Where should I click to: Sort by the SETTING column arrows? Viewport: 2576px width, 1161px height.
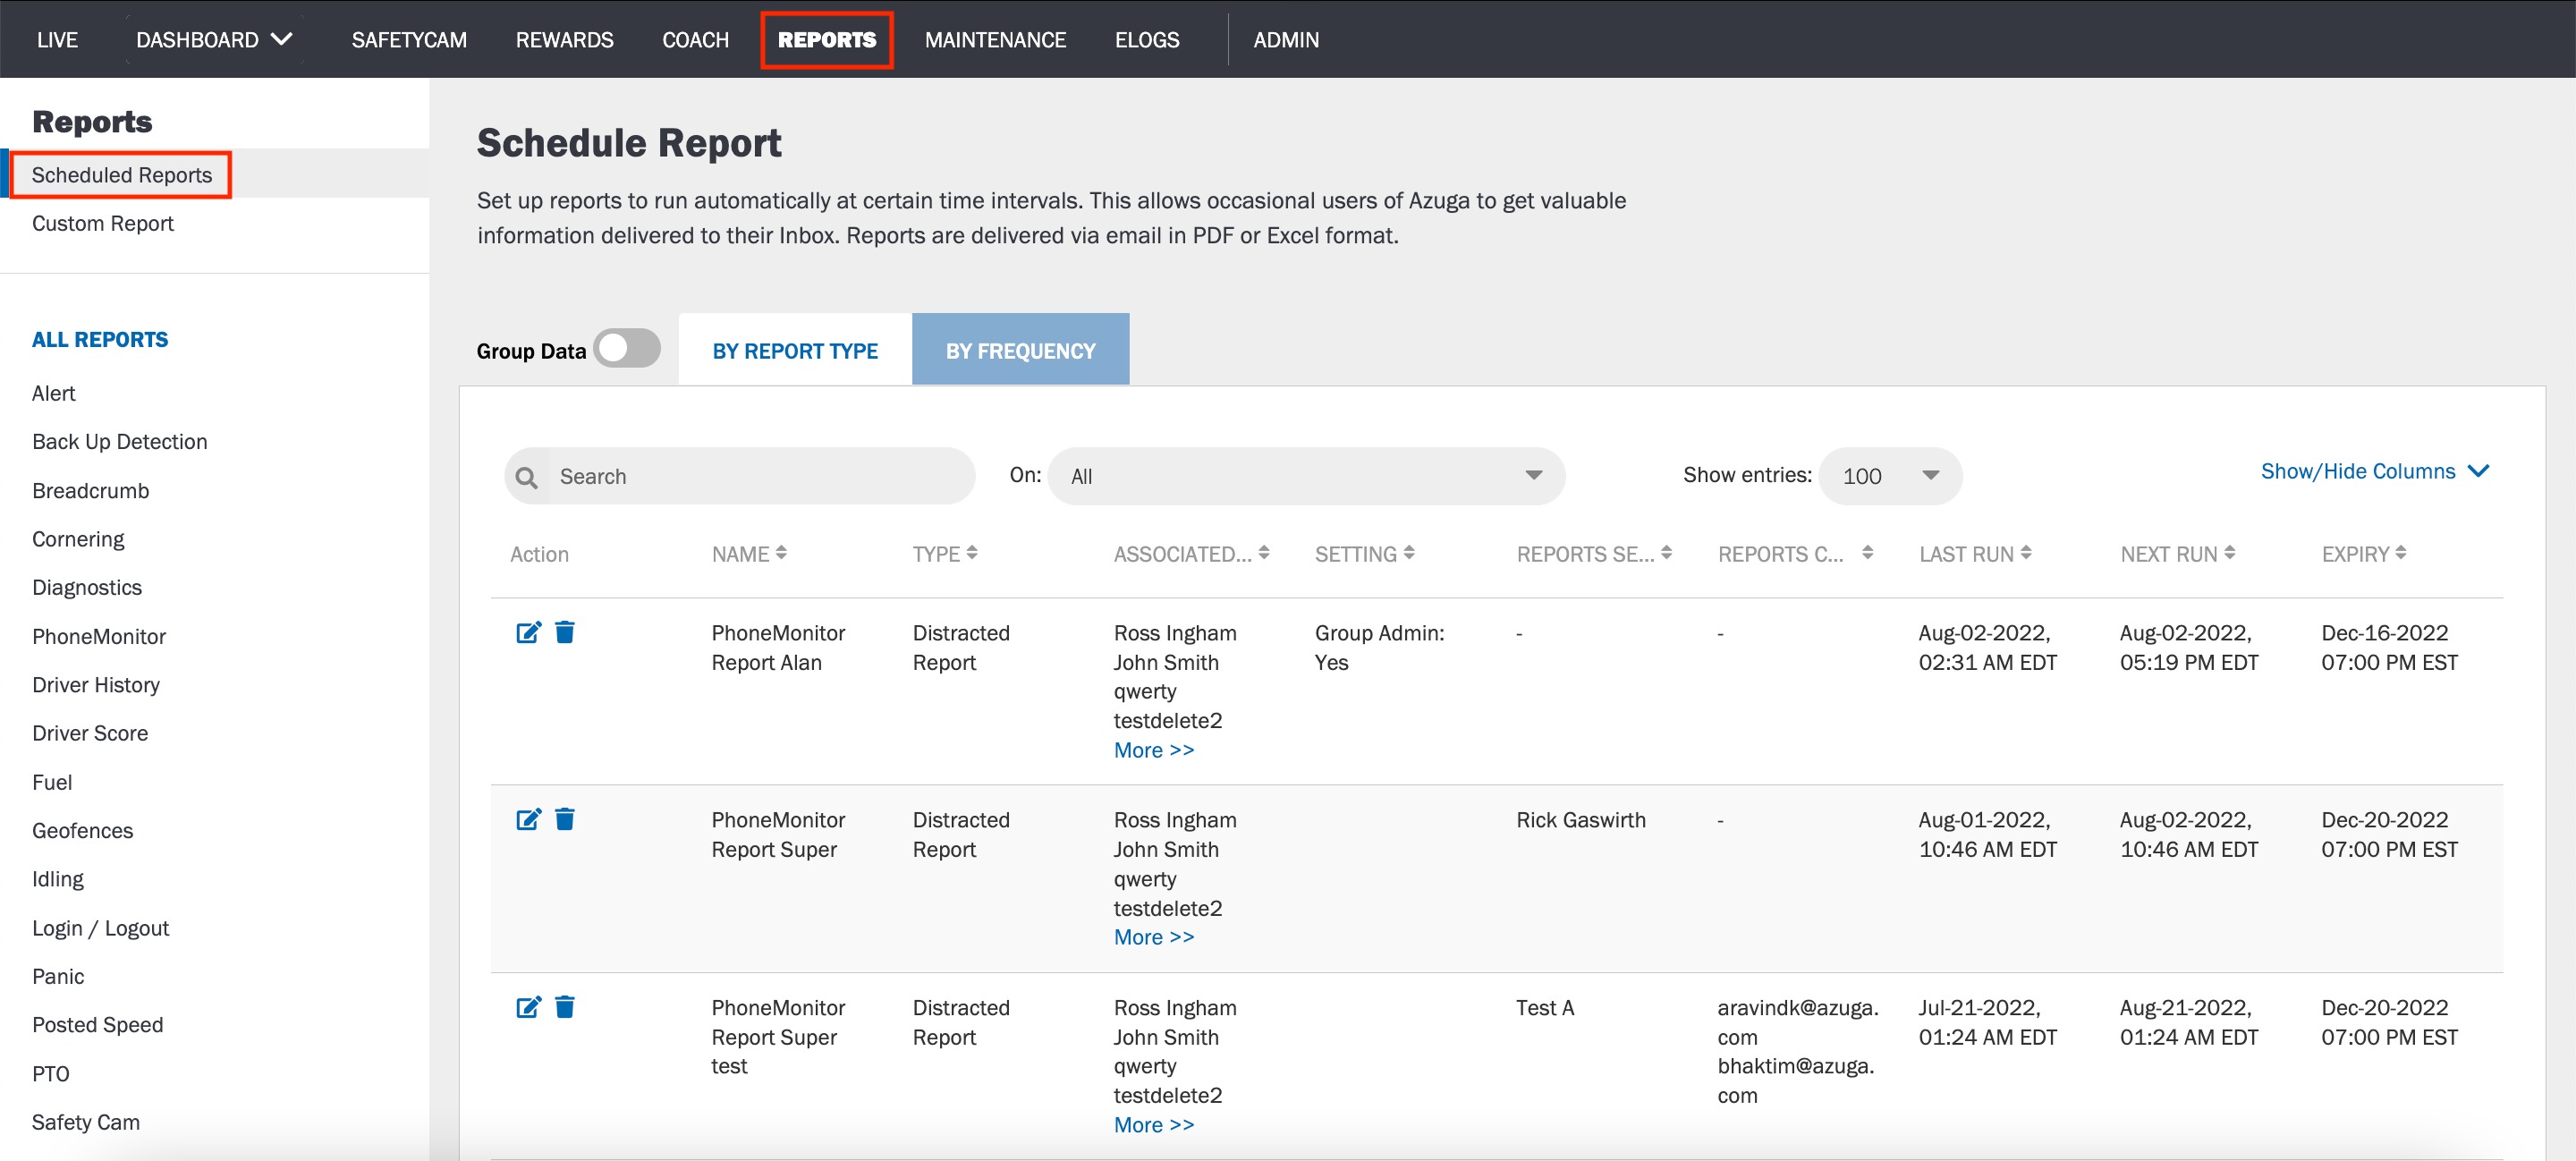click(1409, 553)
